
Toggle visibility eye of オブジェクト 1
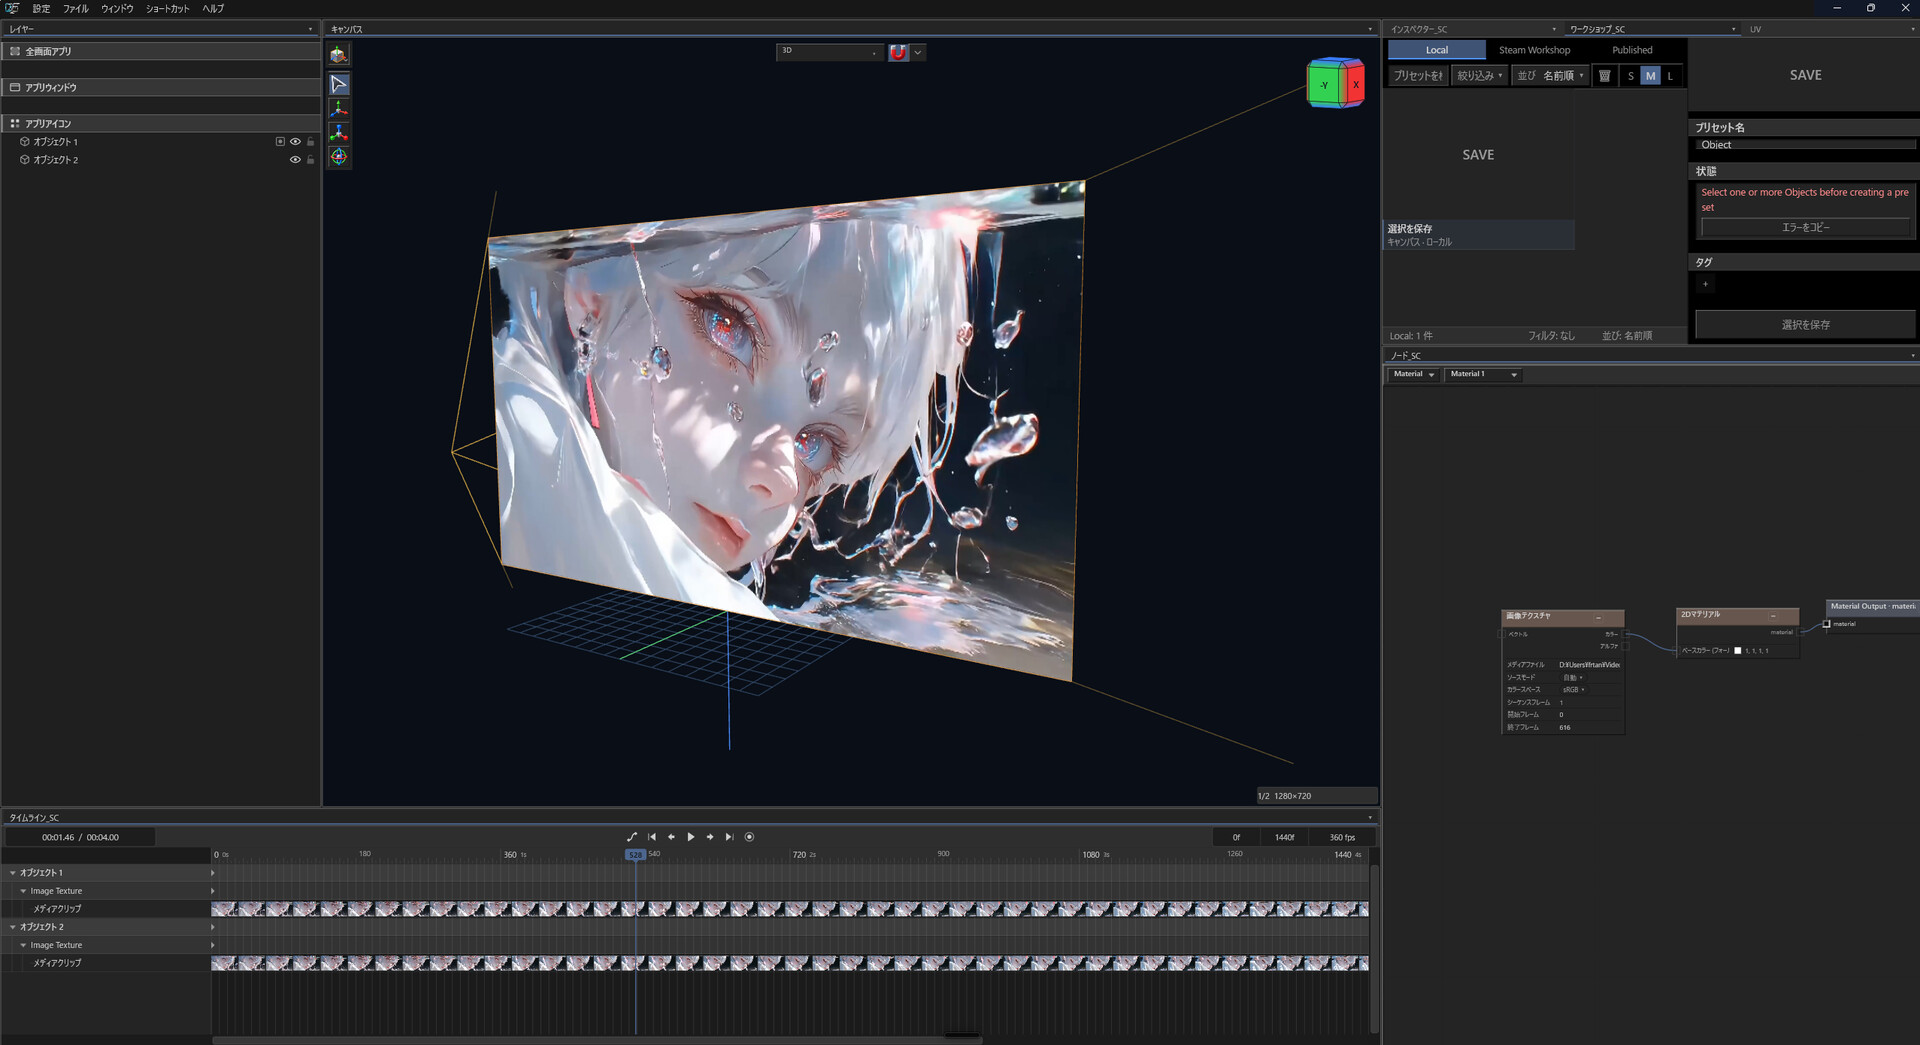[x=295, y=142]
